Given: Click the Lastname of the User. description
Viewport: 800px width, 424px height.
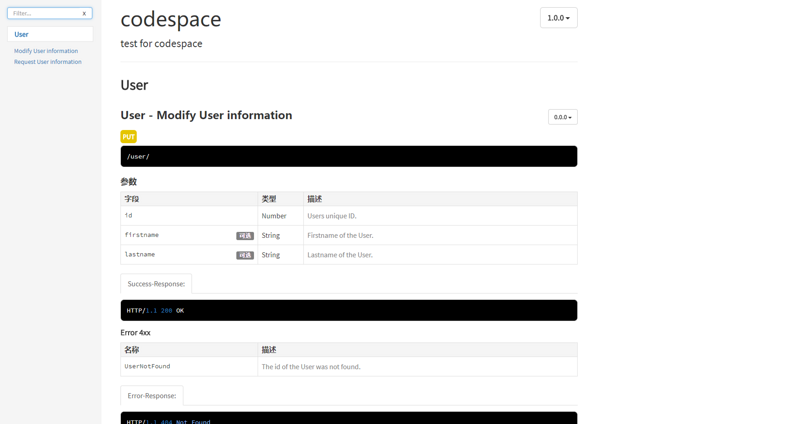Looking at the screenshot, I should (x=340, y=255).
